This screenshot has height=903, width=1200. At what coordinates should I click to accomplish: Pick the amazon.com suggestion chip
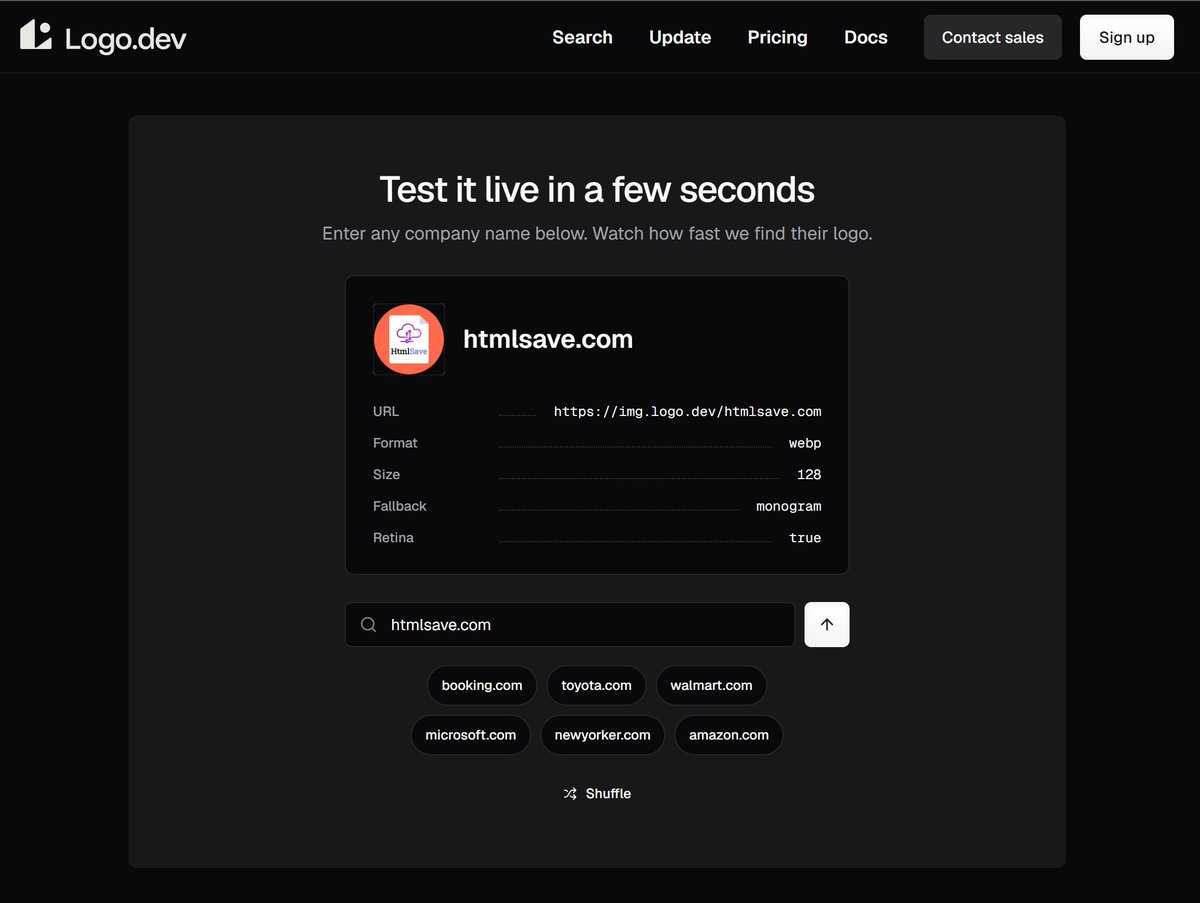coord(729,735)
